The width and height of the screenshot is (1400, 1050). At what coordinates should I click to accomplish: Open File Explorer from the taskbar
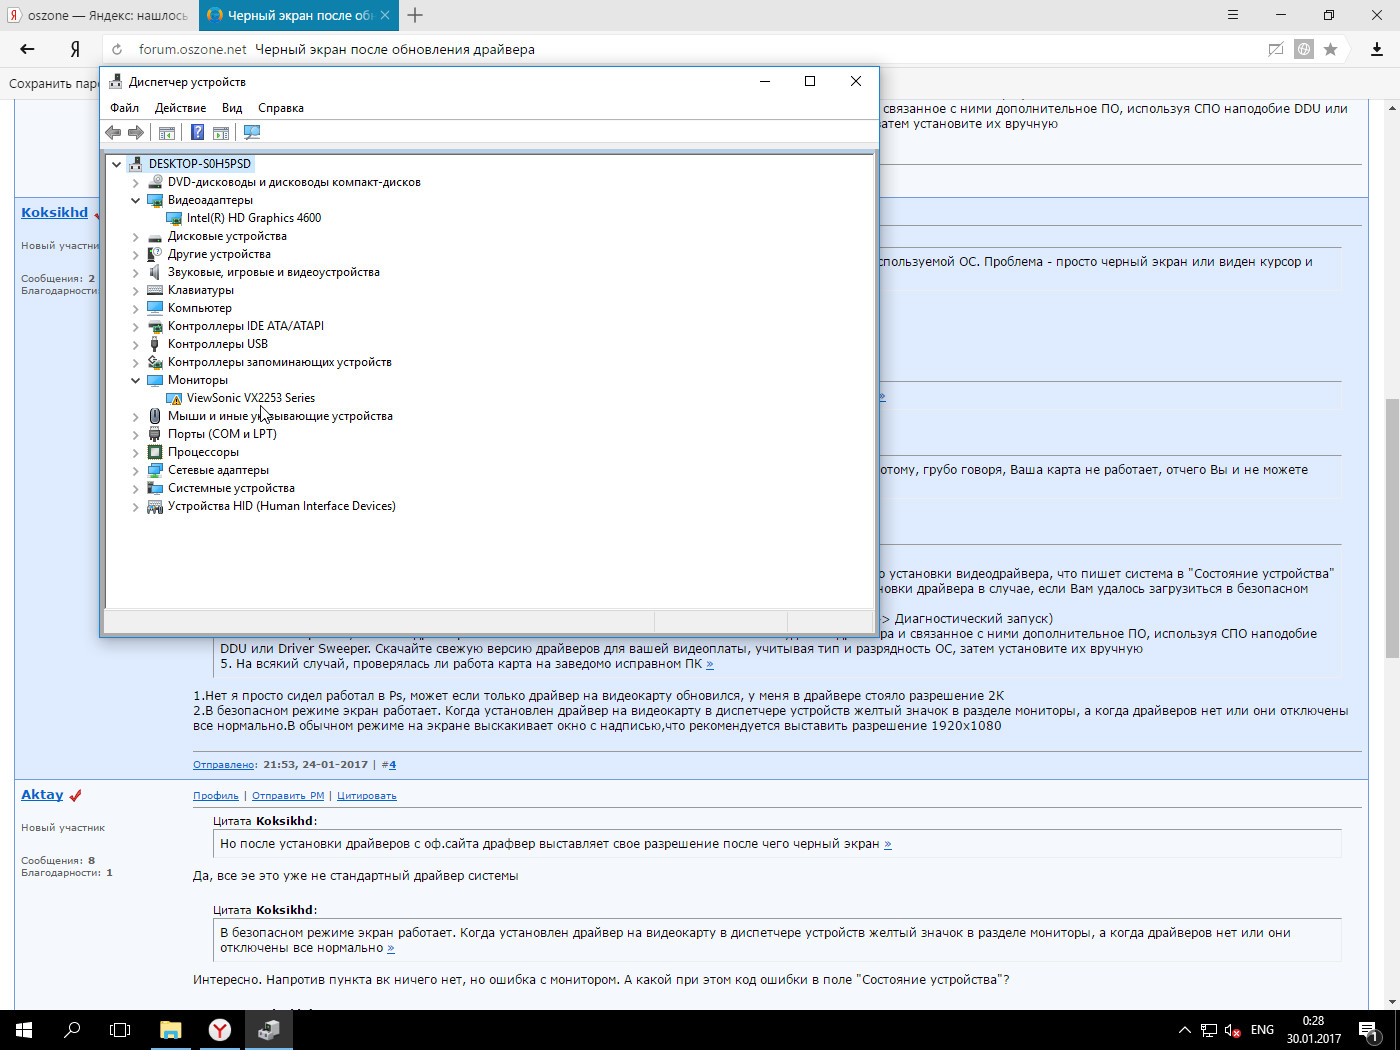point(171,1030)
